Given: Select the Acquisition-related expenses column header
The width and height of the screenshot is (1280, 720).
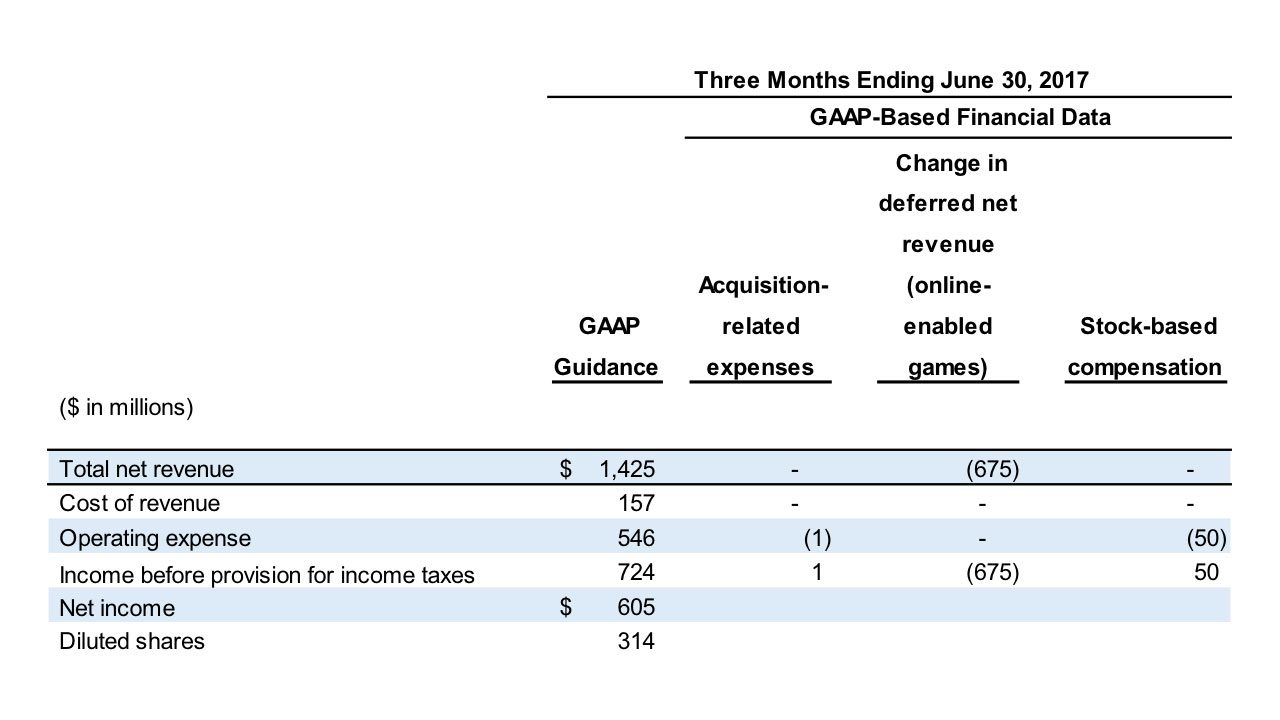Looking at the screenshot, I should click(x=762, y=326).
